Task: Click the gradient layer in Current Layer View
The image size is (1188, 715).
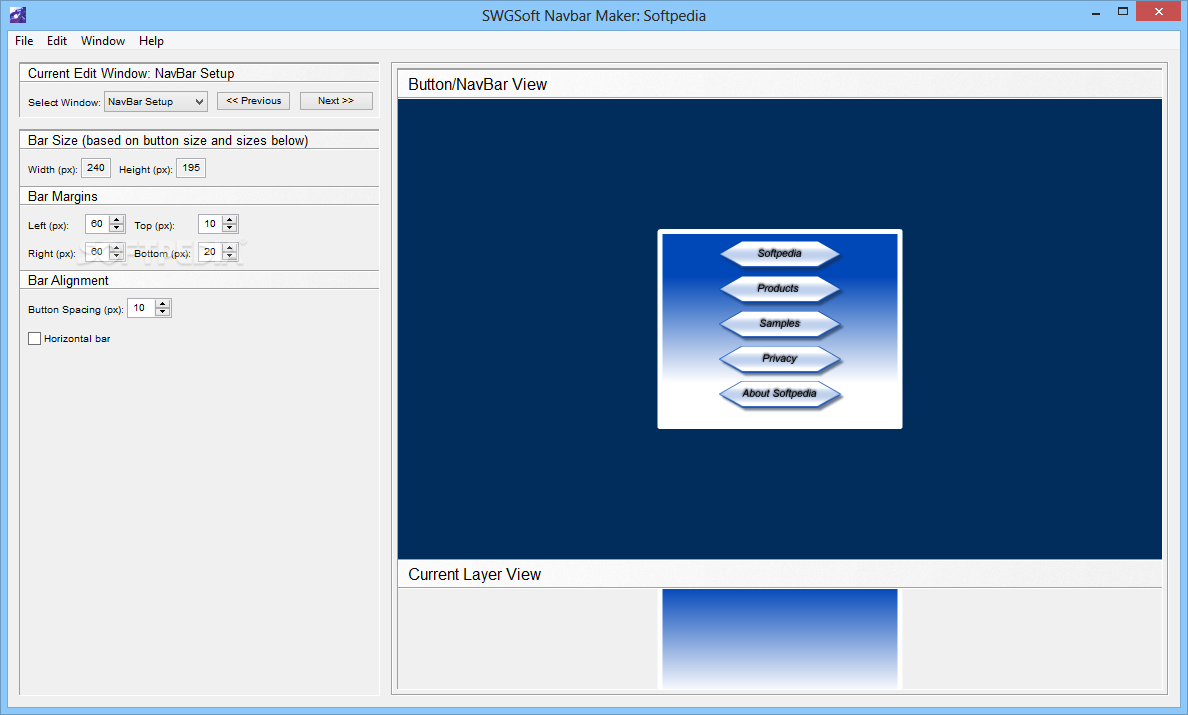Action: 780,639
